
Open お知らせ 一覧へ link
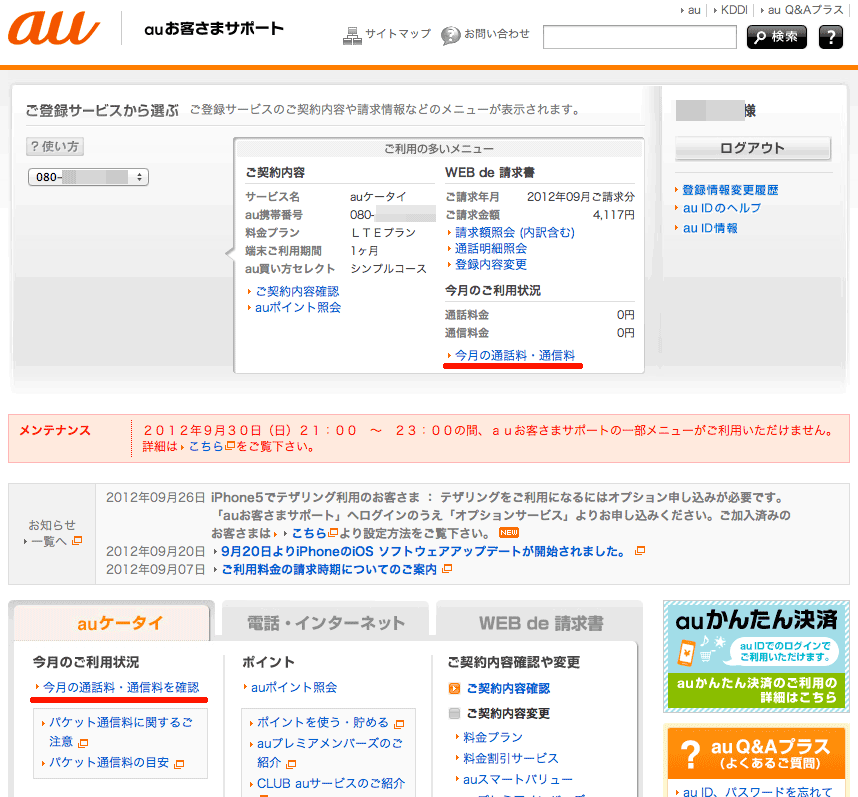point(48,541)
